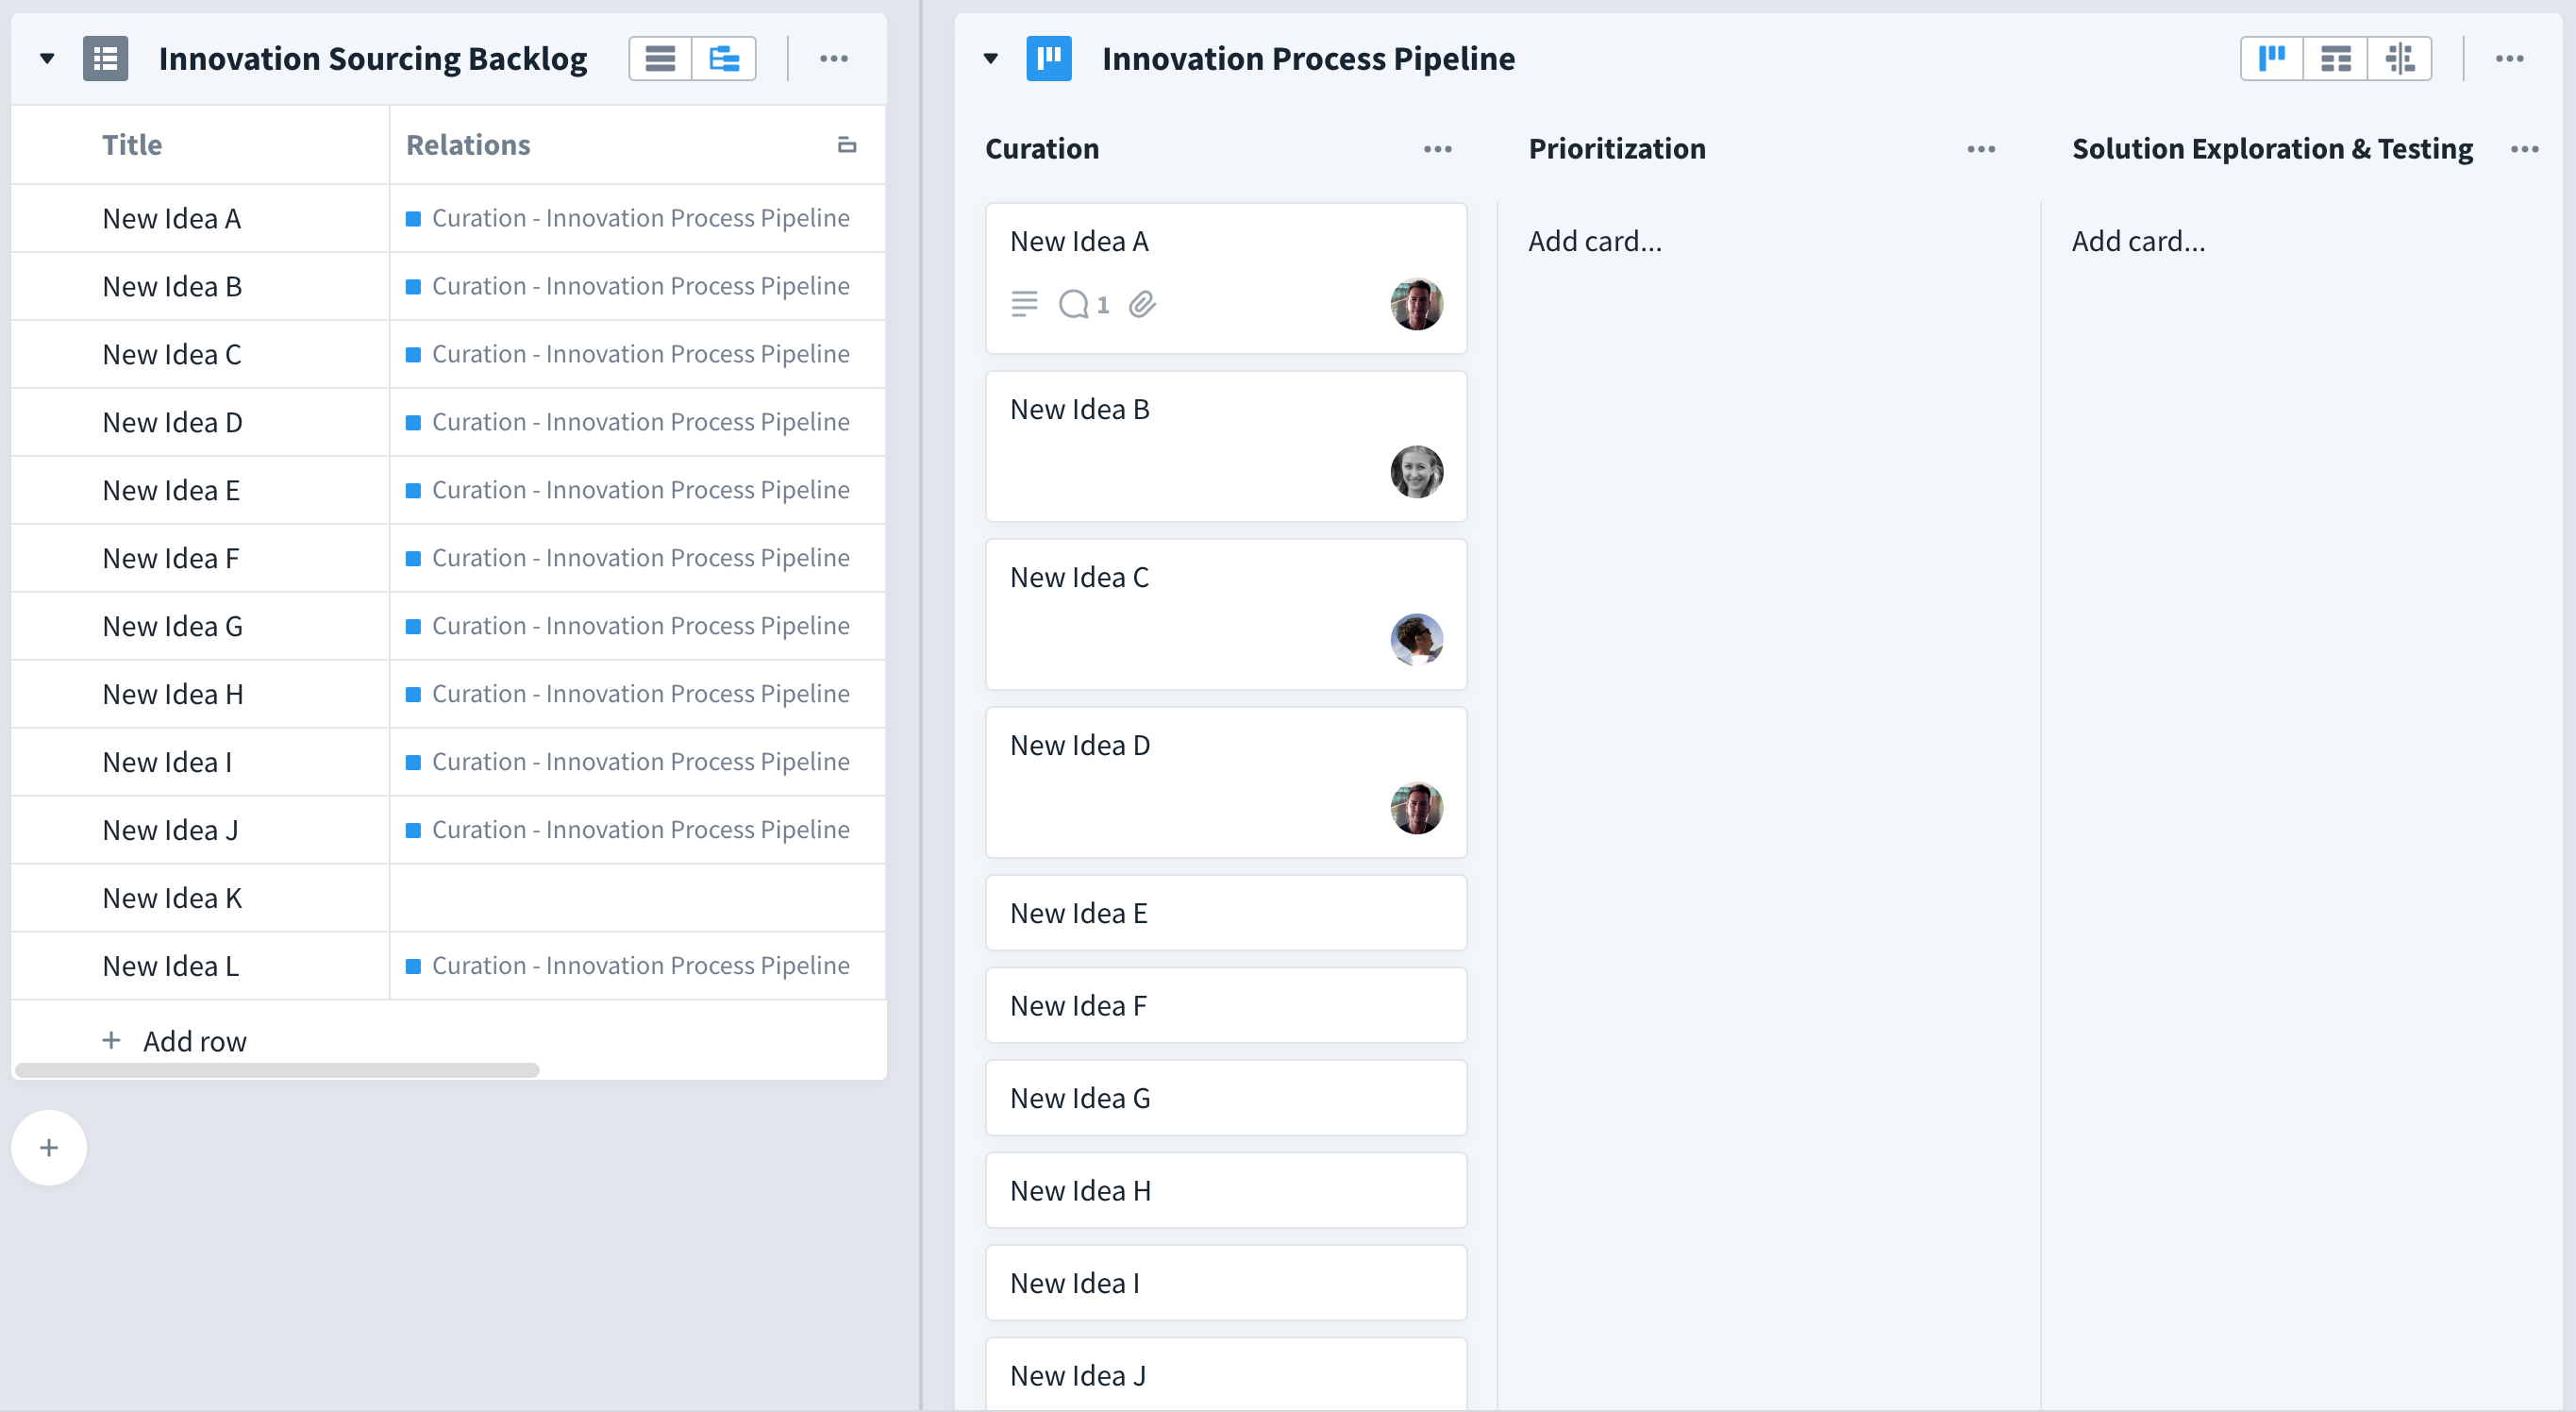Viewport: 2576px width, 1412px height.
Task: Select the hierarchy view icon in Innovation Sourcing Backlog
Action: tap(723, 58)
